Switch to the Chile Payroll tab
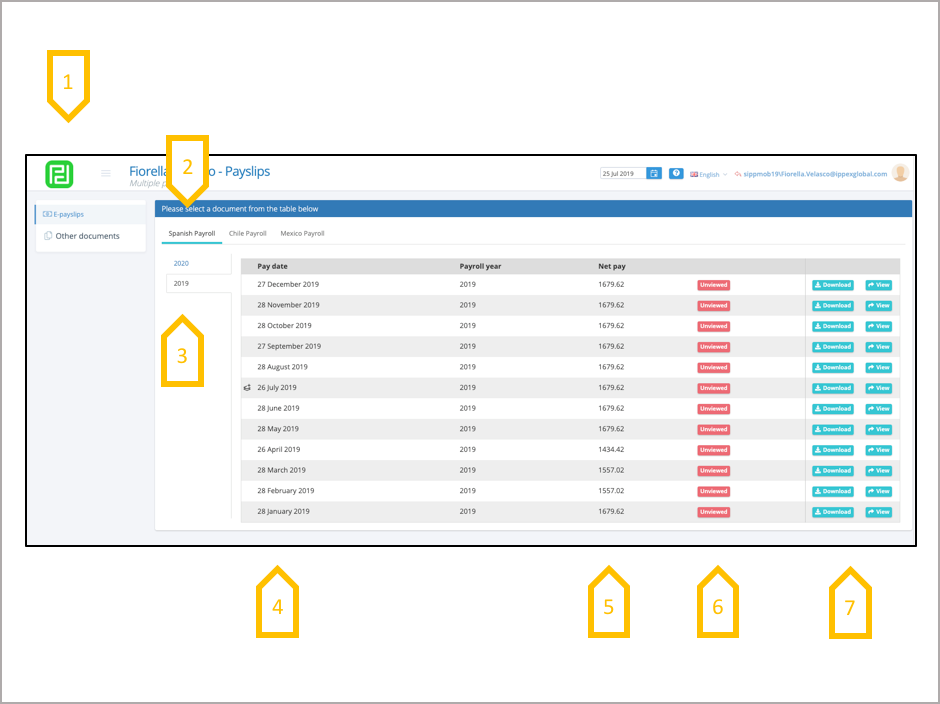 point(248,233)
